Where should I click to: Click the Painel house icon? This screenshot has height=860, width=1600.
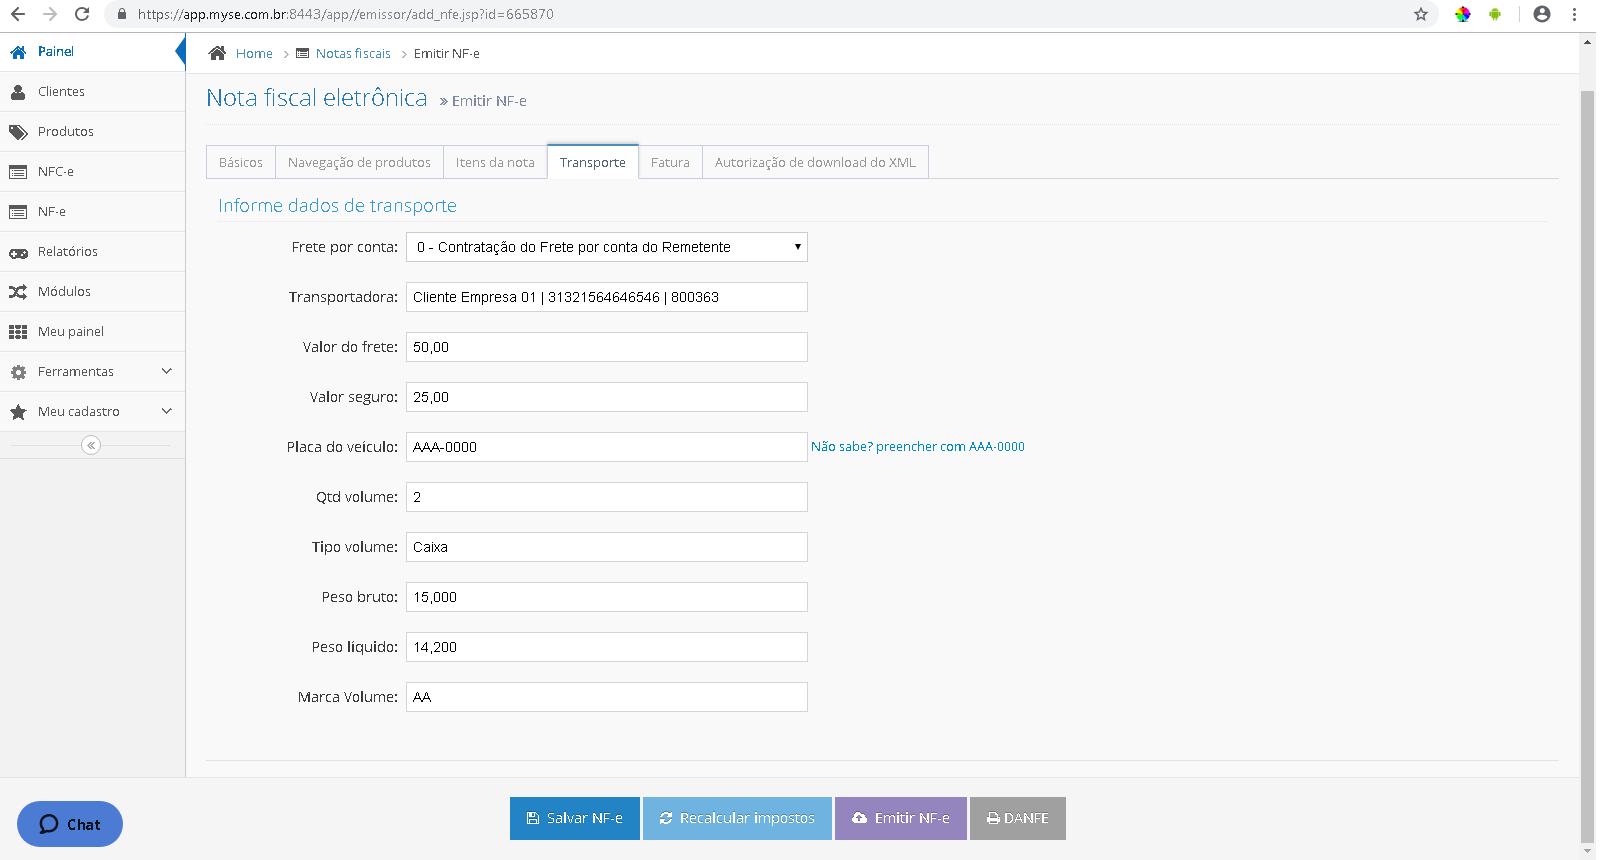[18, 52]
